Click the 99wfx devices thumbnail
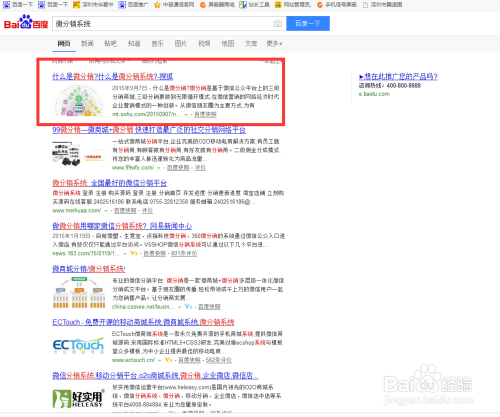This screenshot has height=417, width=500. point(79,154)
